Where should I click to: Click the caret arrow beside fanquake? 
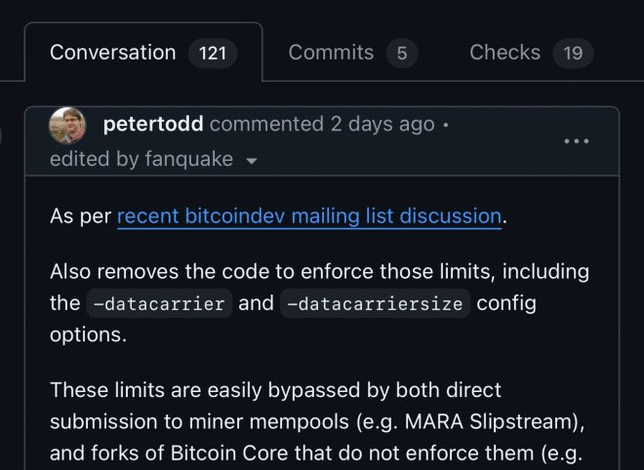(251, 161)
